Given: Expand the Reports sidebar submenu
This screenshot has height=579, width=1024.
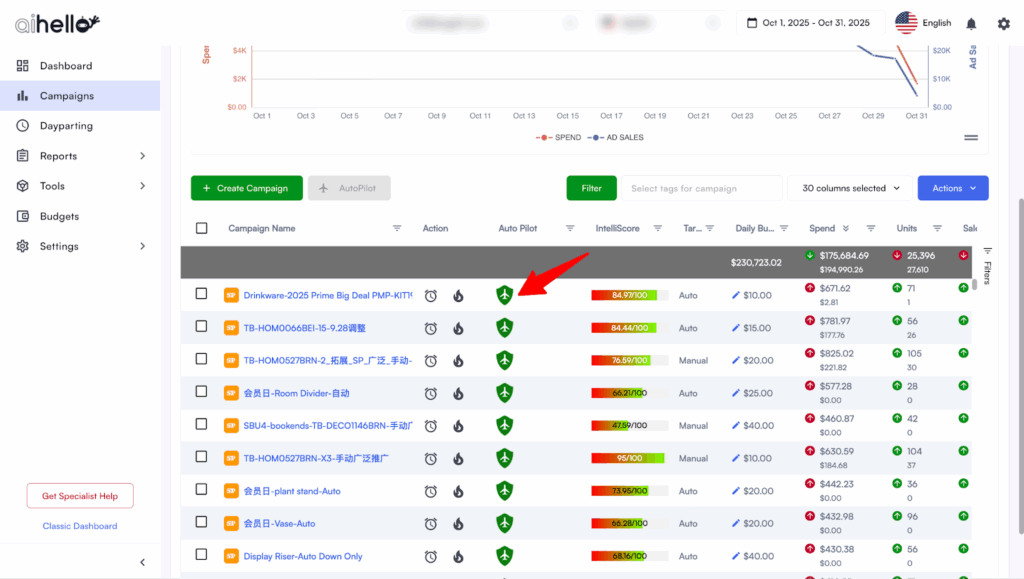Looking at the screenshot, I should point(142,156).
